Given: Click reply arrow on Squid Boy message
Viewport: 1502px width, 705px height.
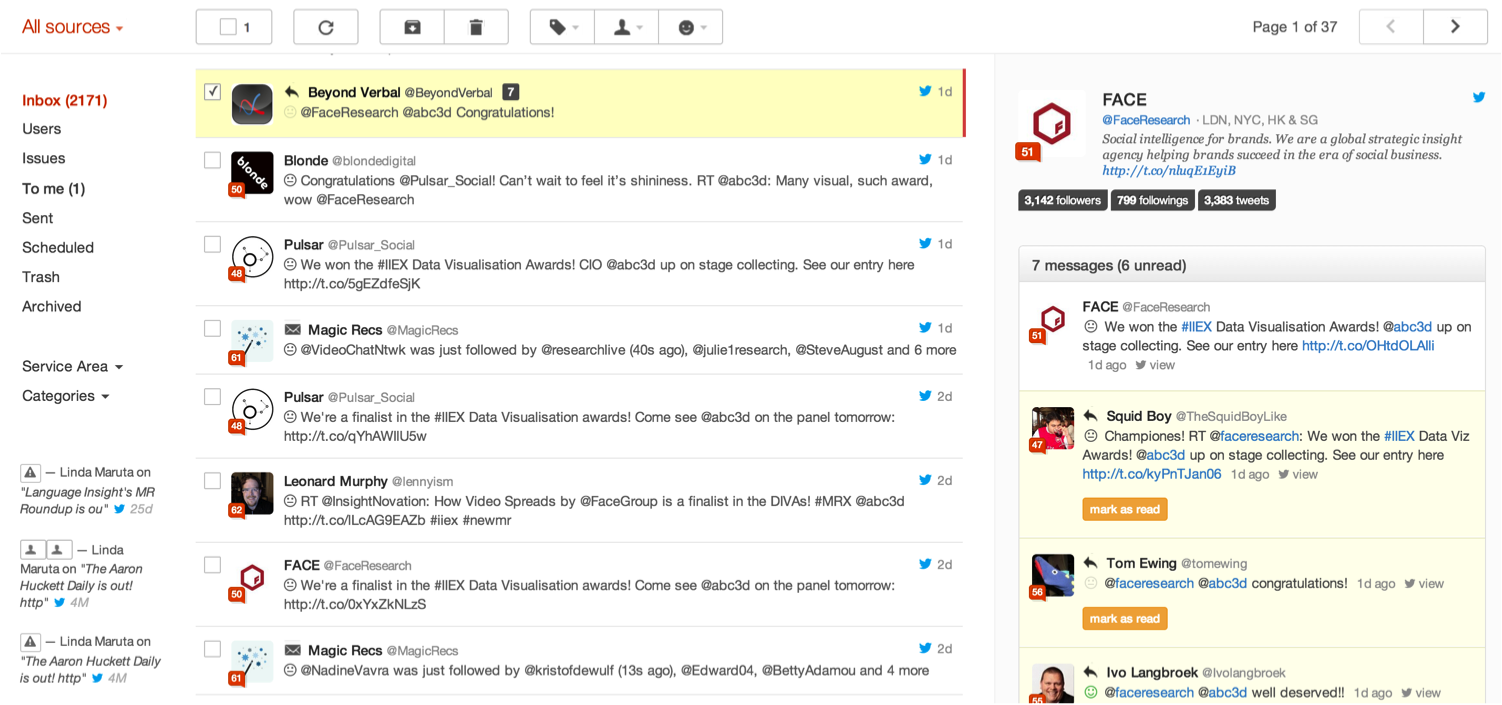Looking at the screenshot, I should 1090,416.
